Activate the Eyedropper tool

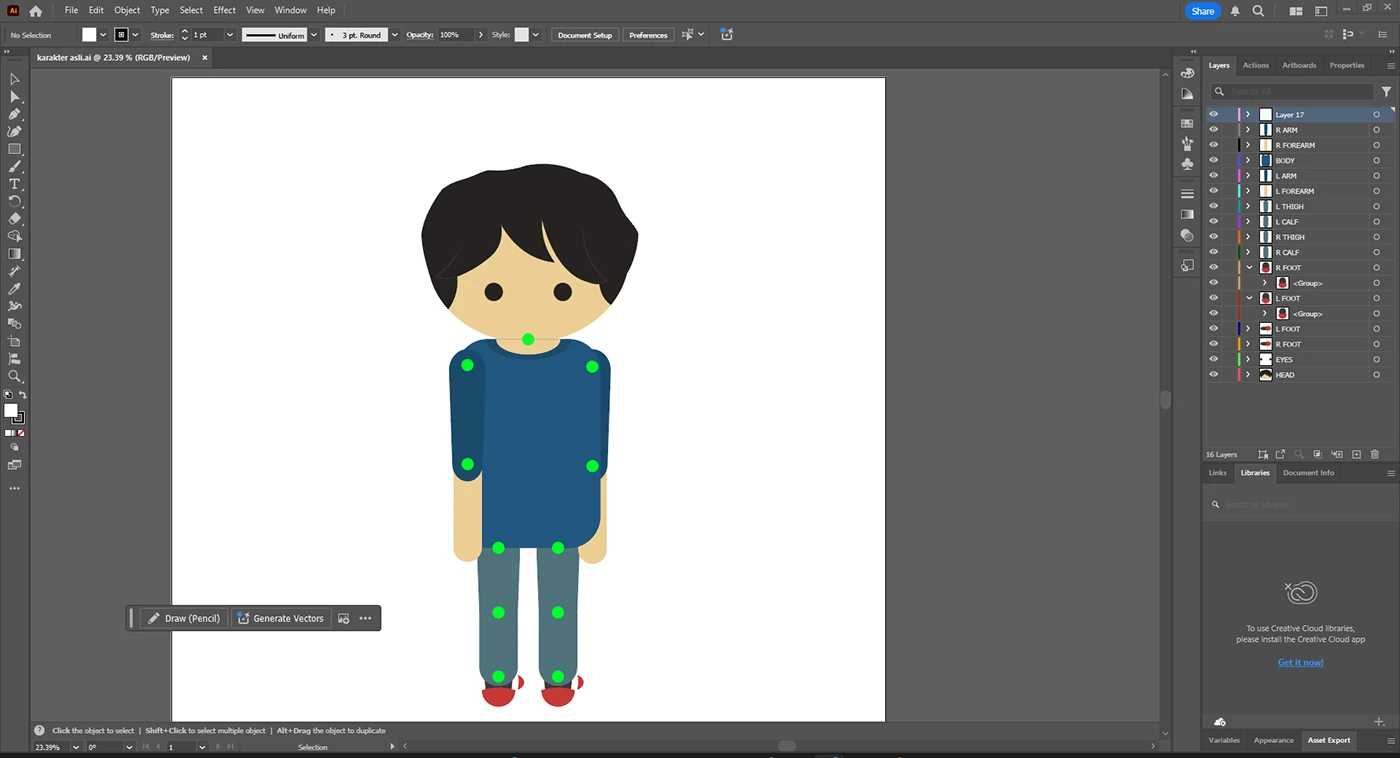point(15,289)
